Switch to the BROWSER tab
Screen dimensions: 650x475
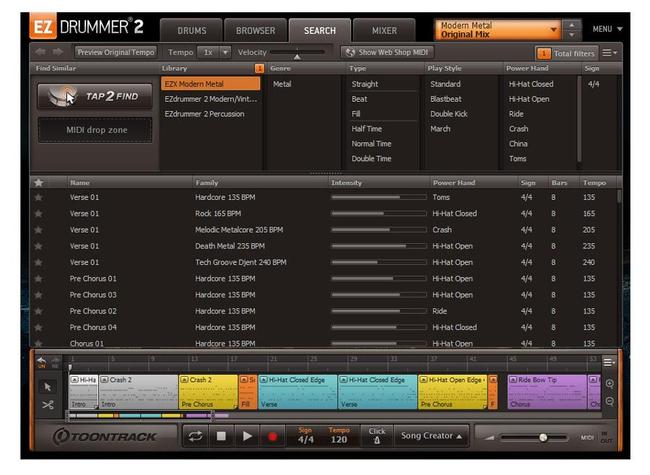coord(255,31)
